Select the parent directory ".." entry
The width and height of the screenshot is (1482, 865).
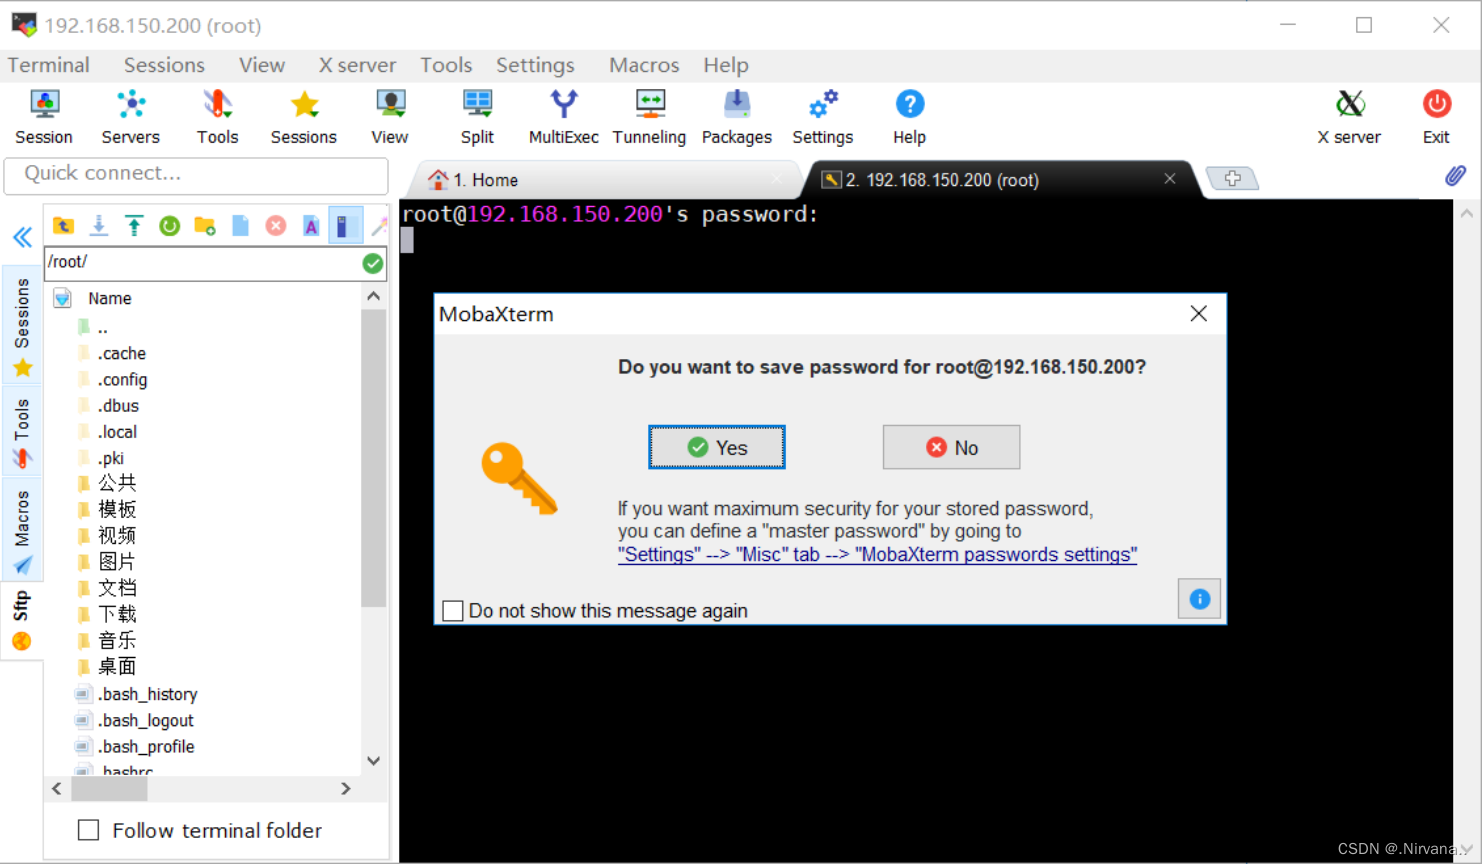(x=93, y=327)
